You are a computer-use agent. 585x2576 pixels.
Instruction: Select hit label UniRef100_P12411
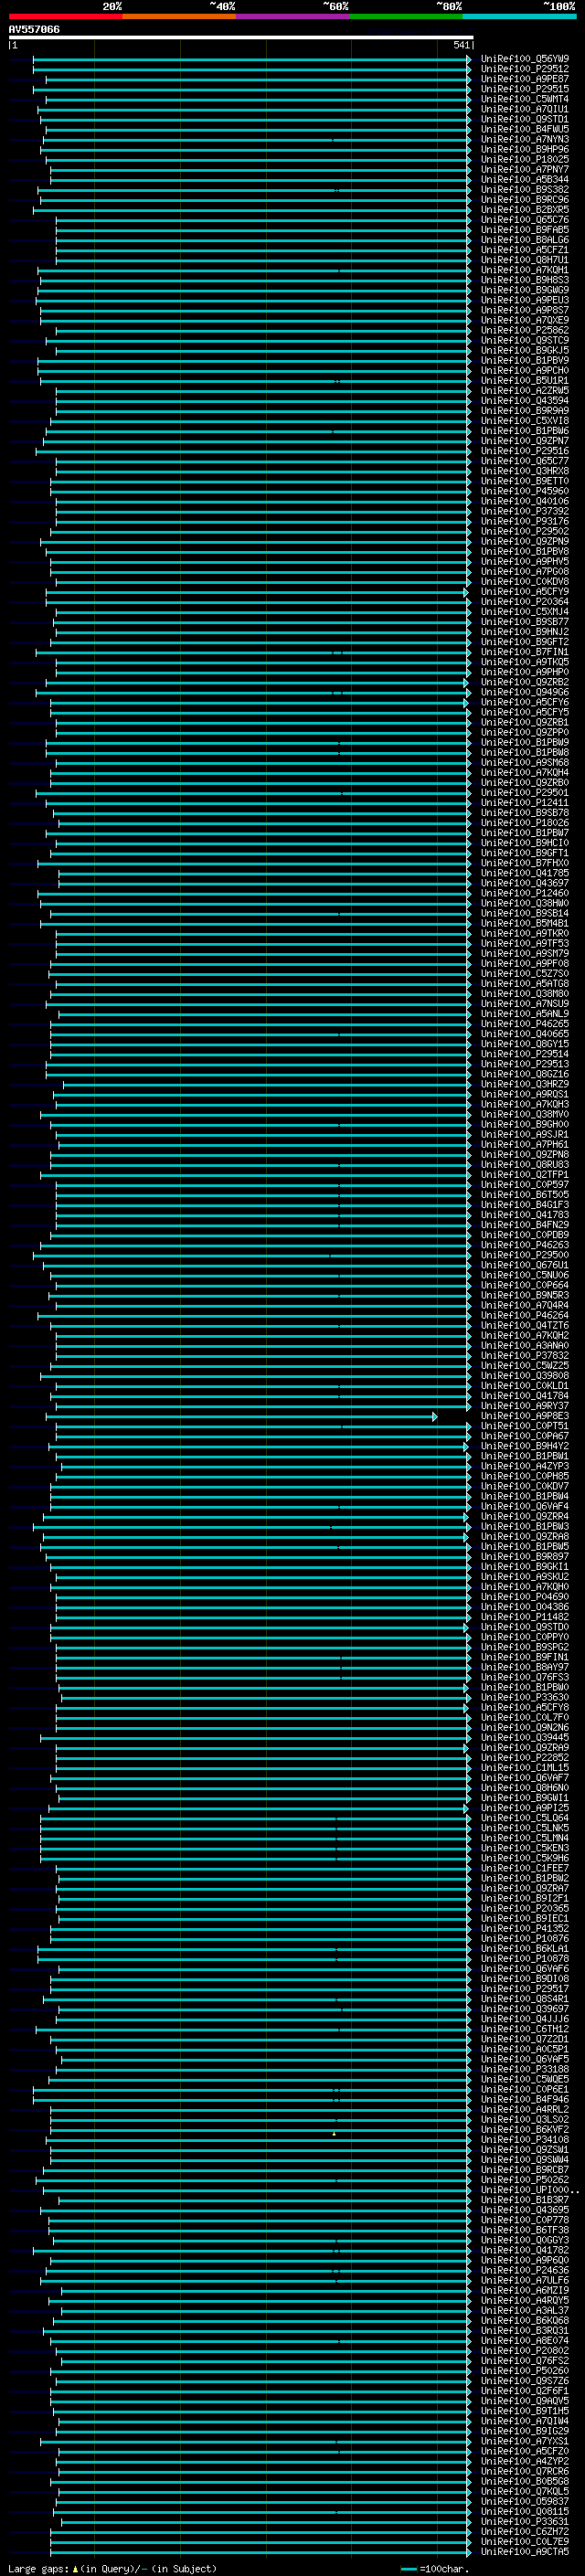(x=525, y=803)
